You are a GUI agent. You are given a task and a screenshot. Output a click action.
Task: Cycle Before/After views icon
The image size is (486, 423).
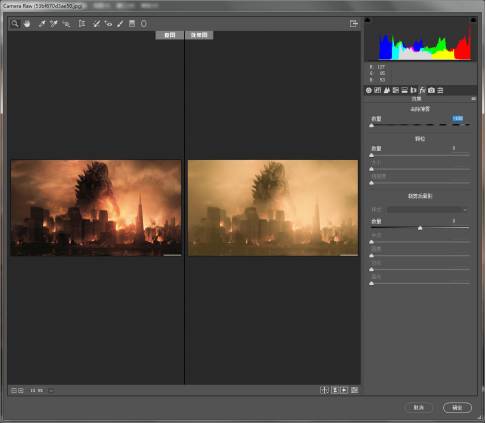tap(324, 390)
